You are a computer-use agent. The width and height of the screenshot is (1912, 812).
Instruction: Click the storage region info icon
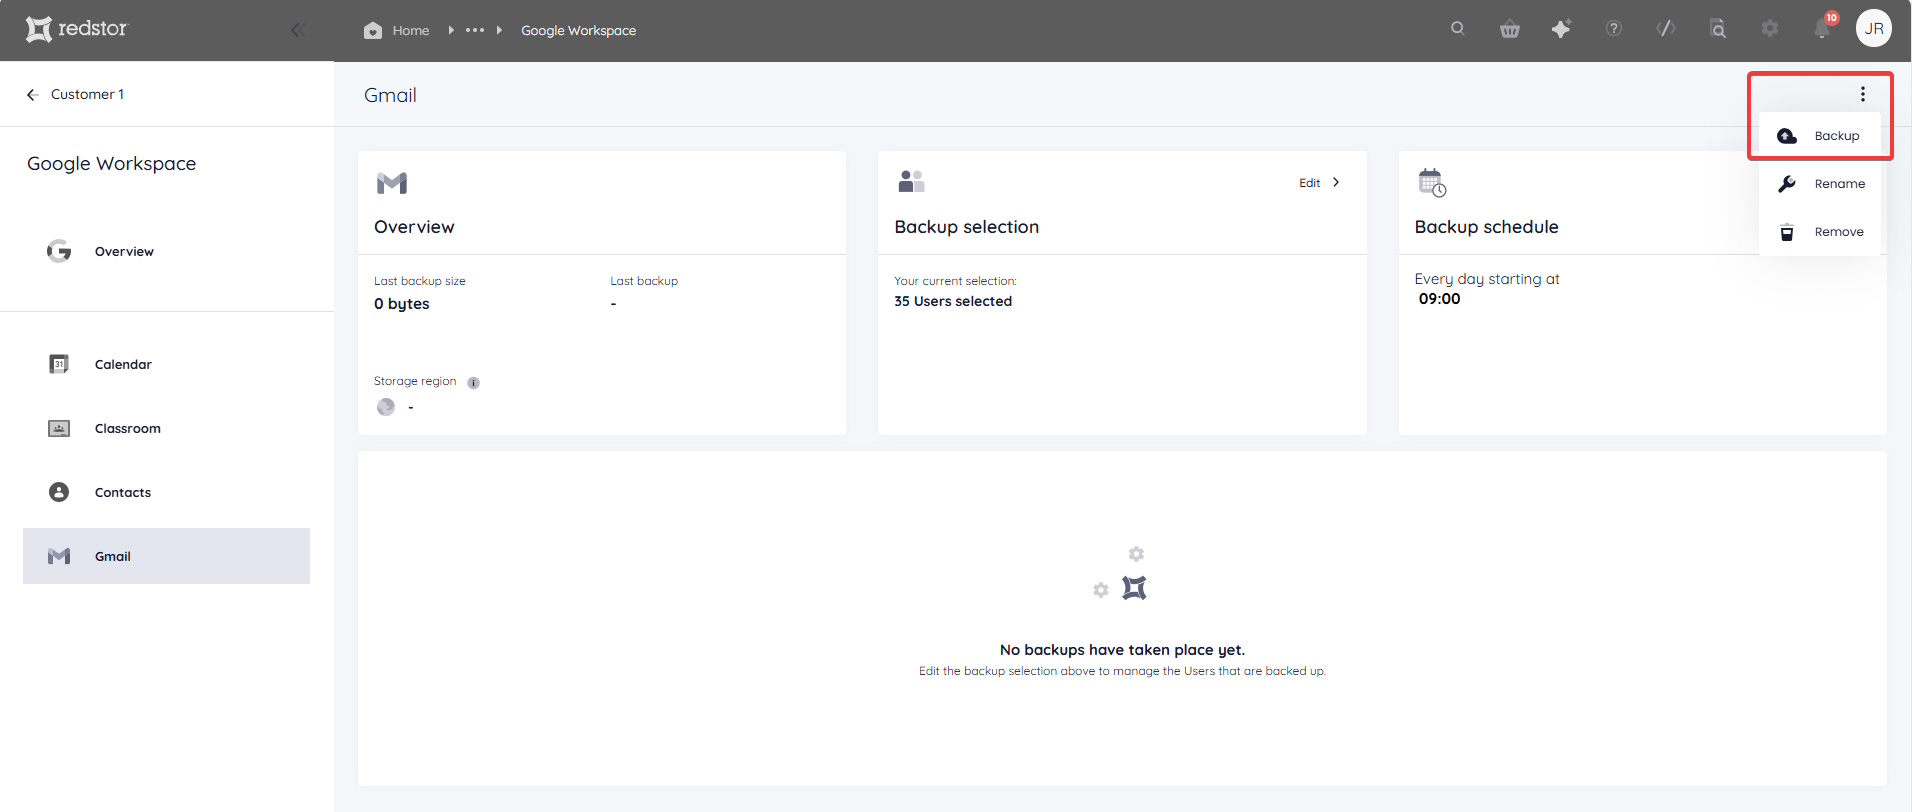pyautogui.click(x=474, y=383)
